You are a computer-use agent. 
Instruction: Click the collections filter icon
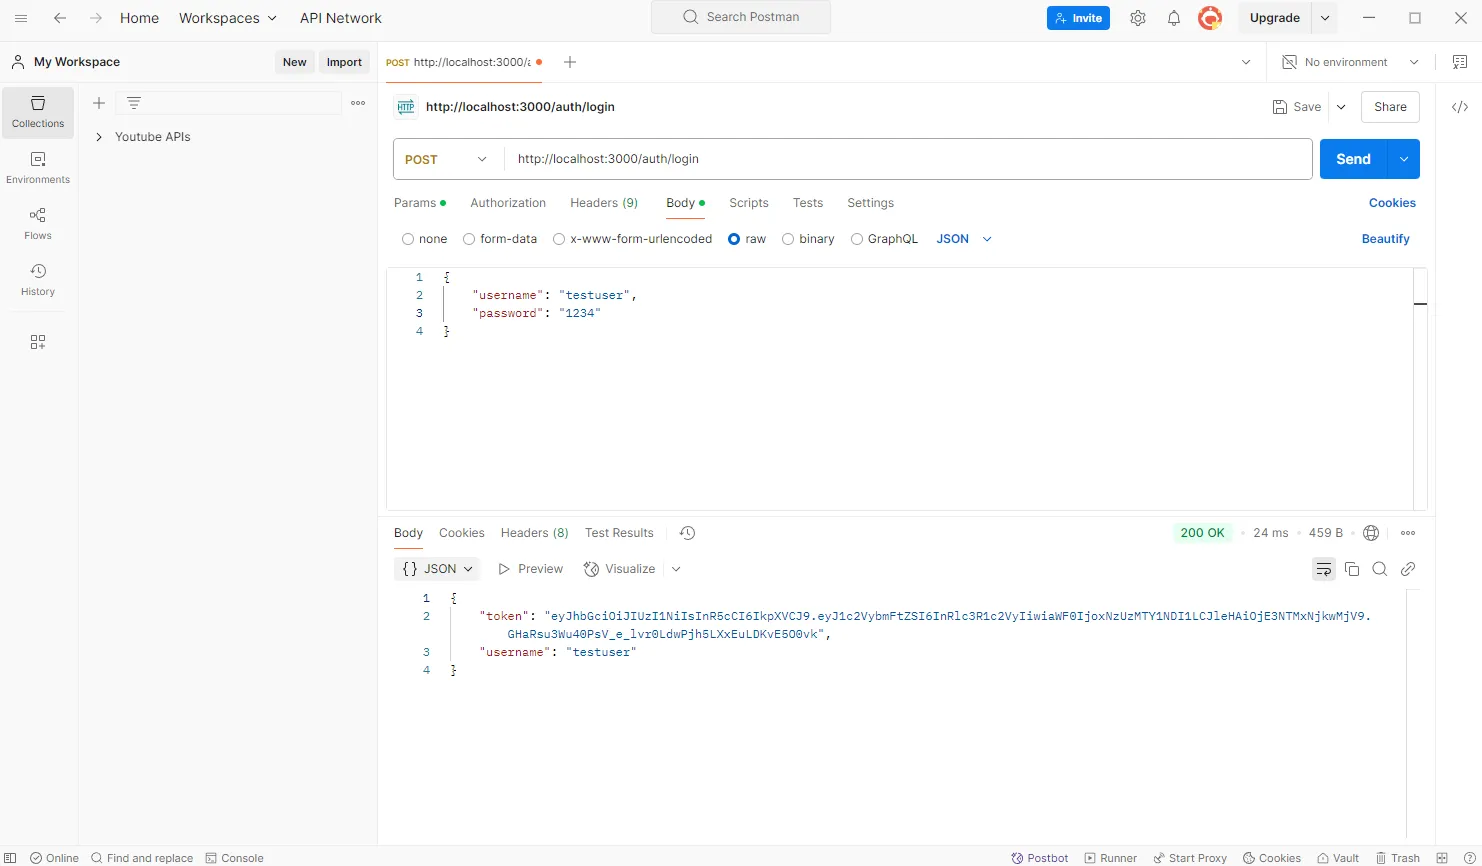click(x=134, y=103)
